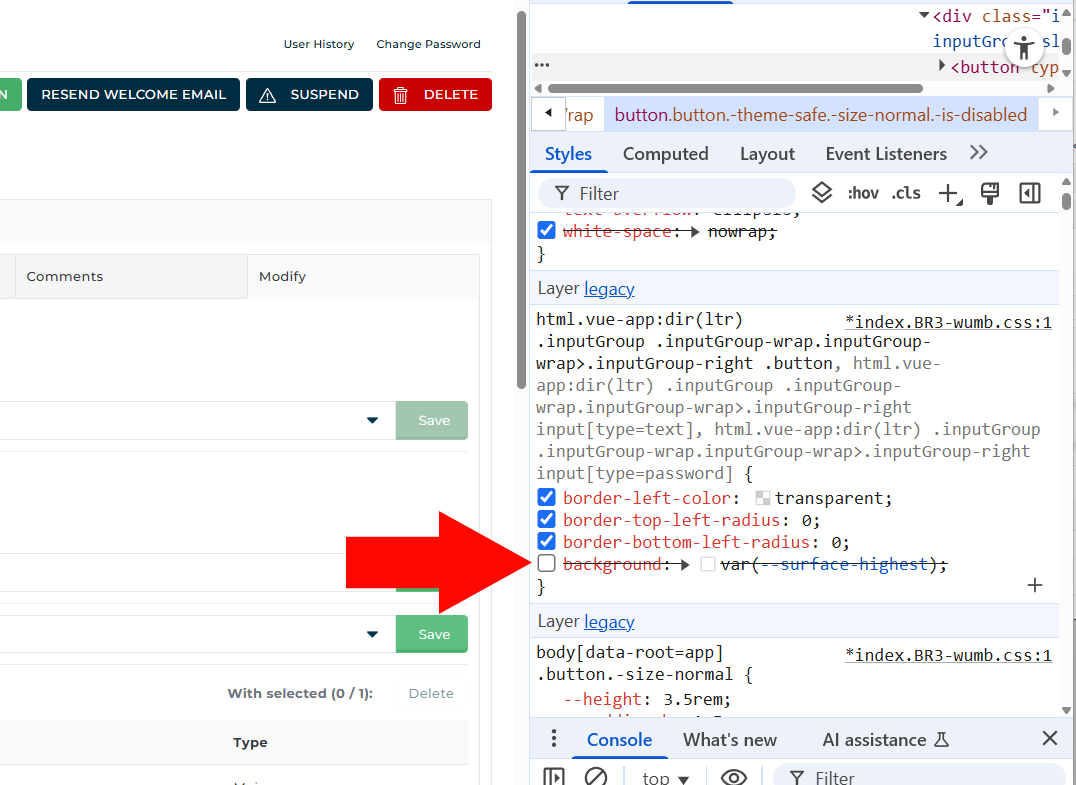This screenshot has width=1076, height=785.
Task: Select button.button breadcrumb item
Action: click(821, 115)
